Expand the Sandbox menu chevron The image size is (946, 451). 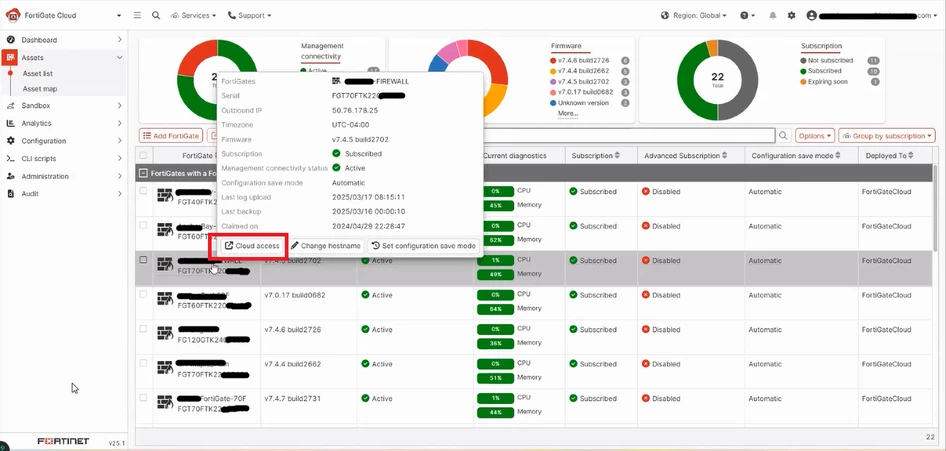click(119, 106)
